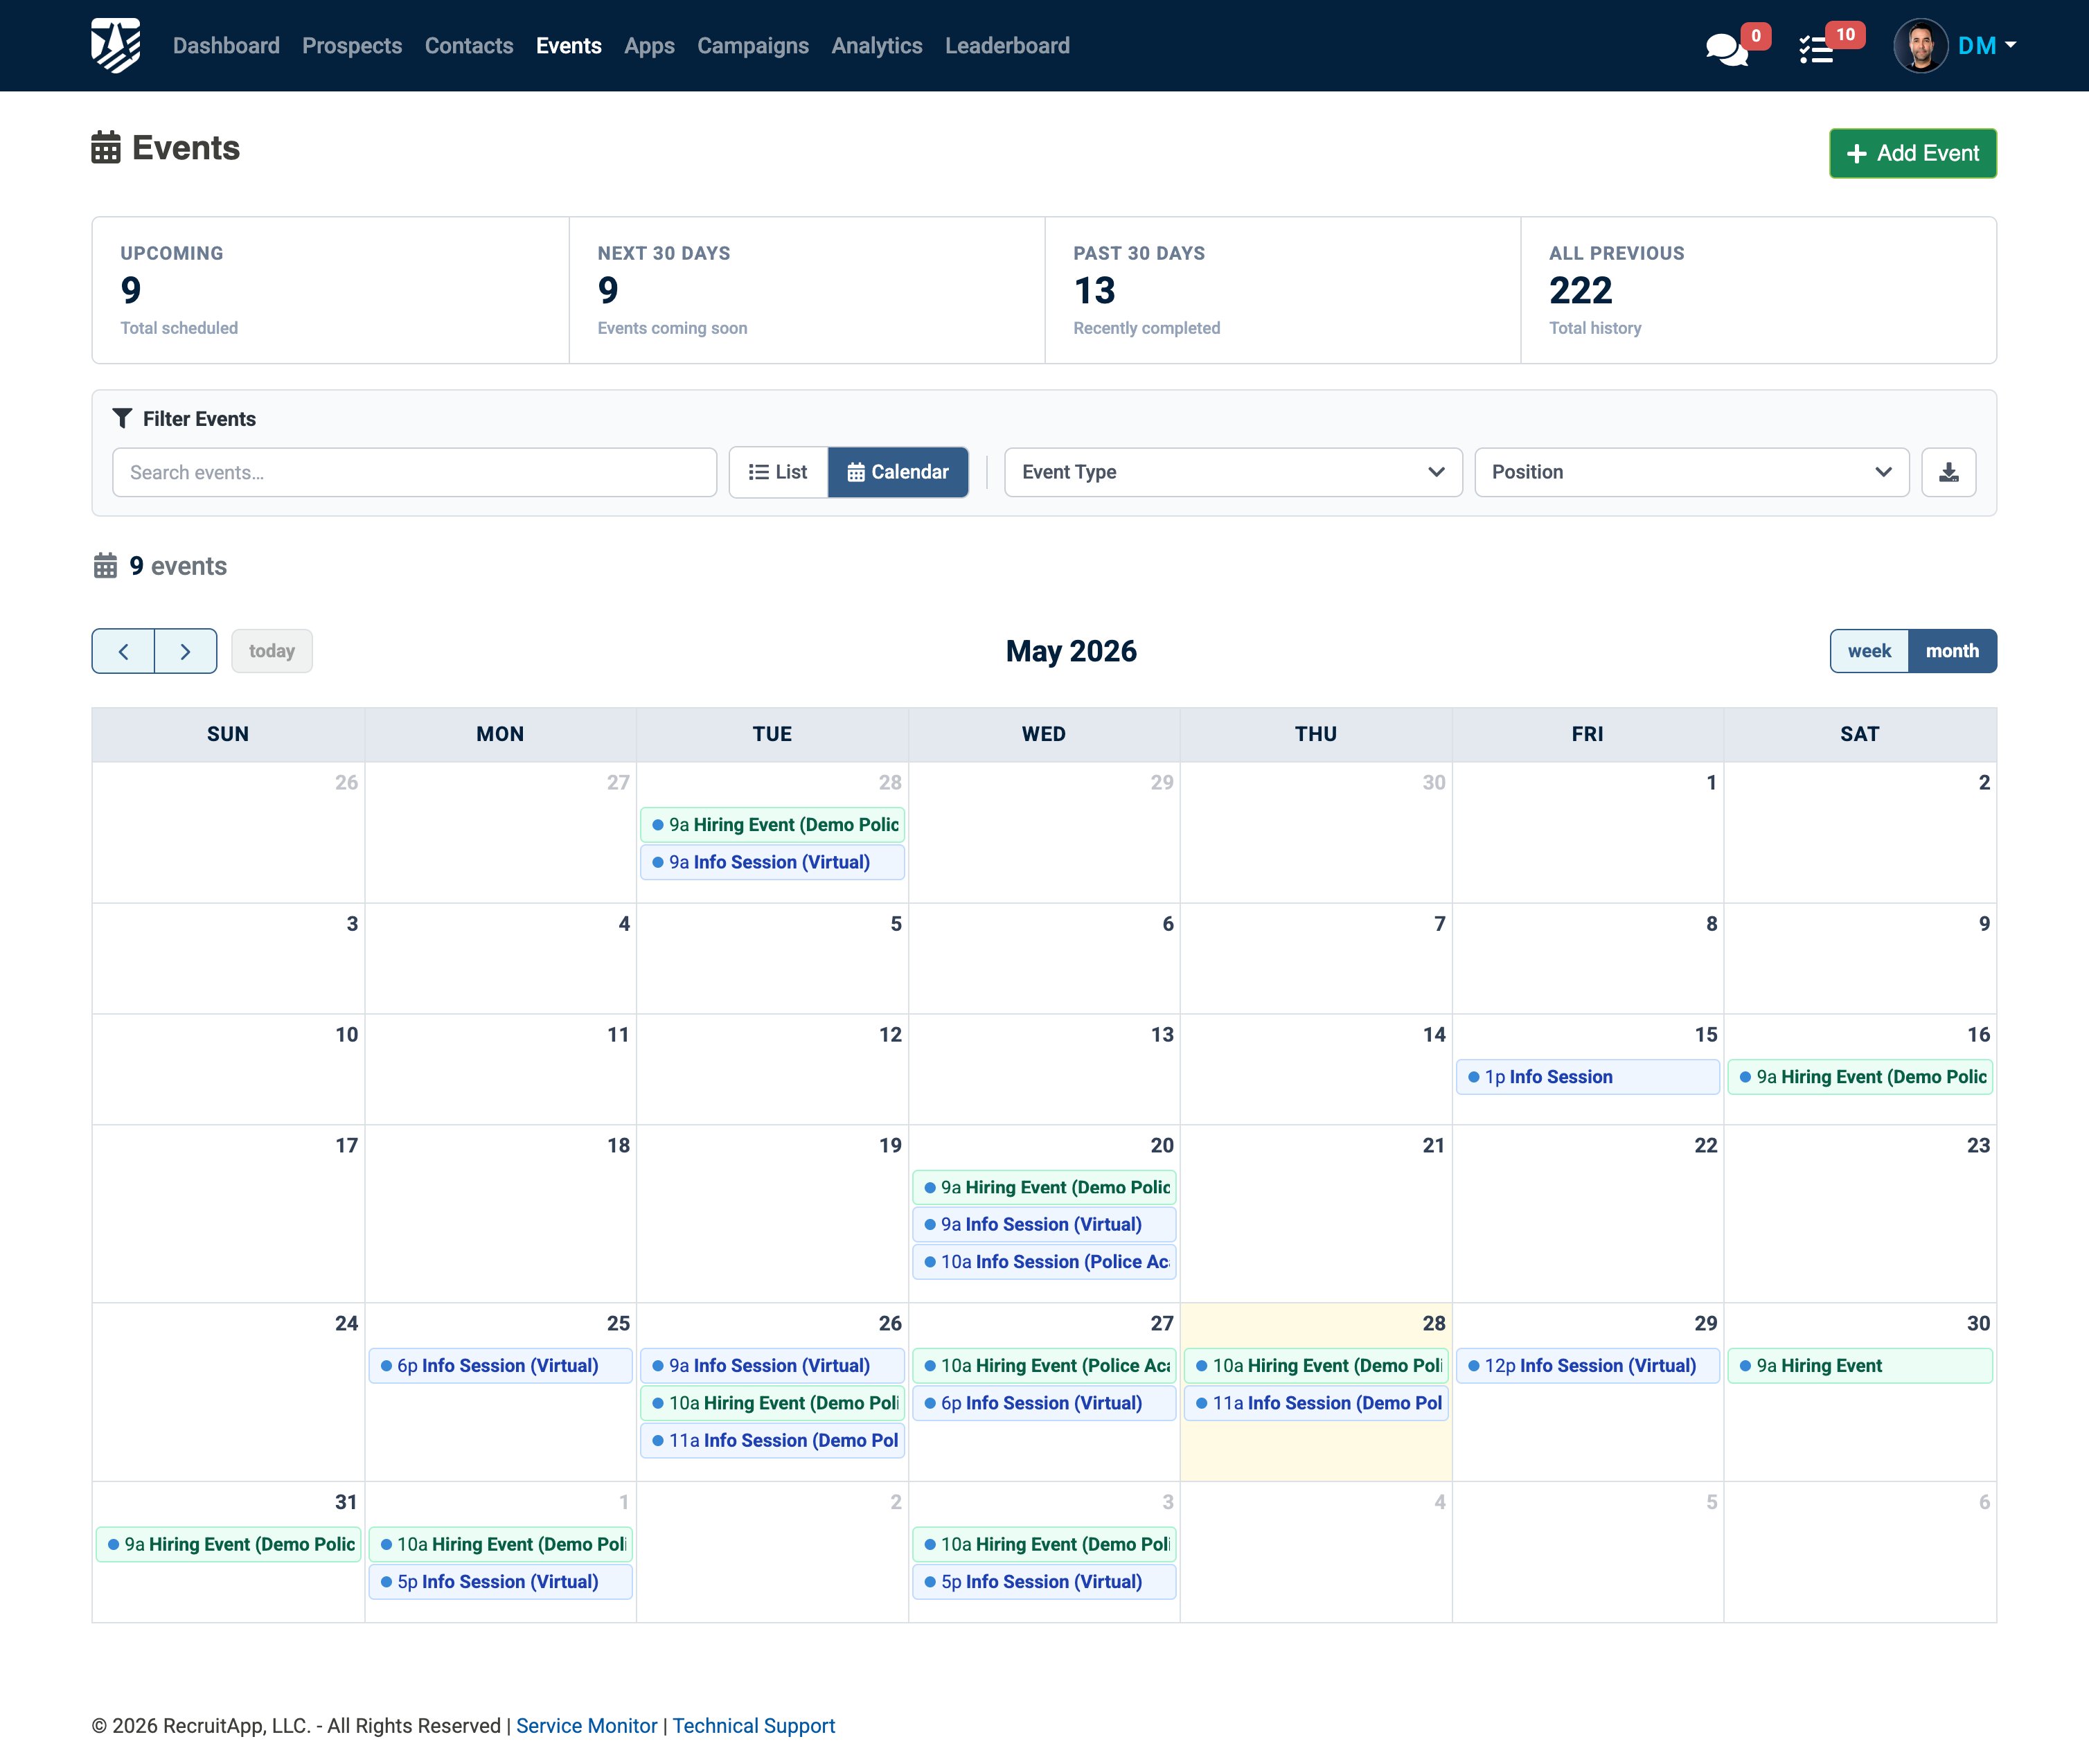
Task: Open Events in the top navigation
Action: tap(569, 46)
